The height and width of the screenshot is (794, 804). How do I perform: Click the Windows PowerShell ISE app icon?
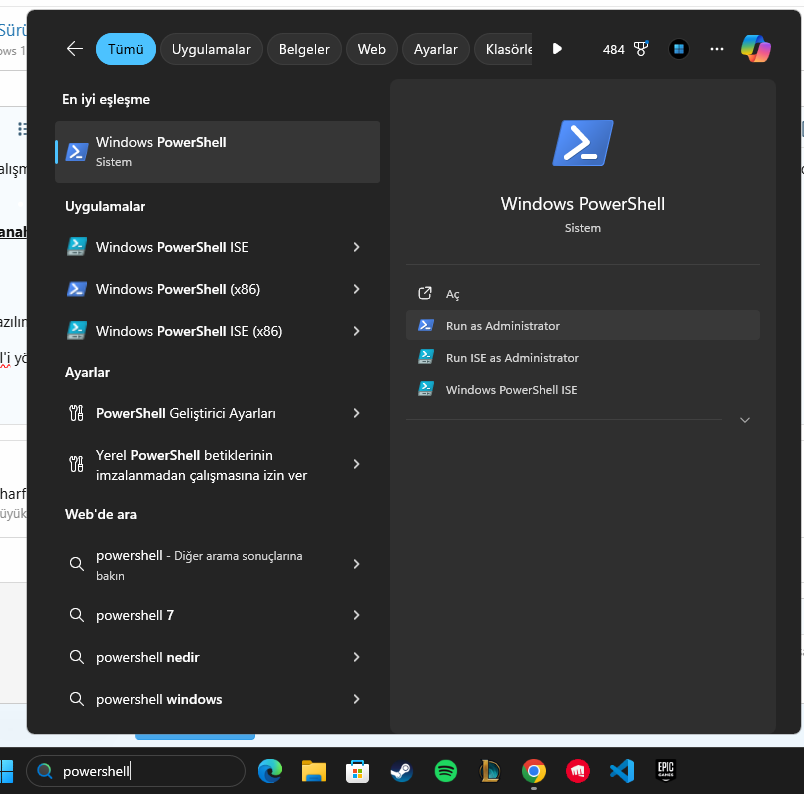pyautogui.click(x=77, y=247)
